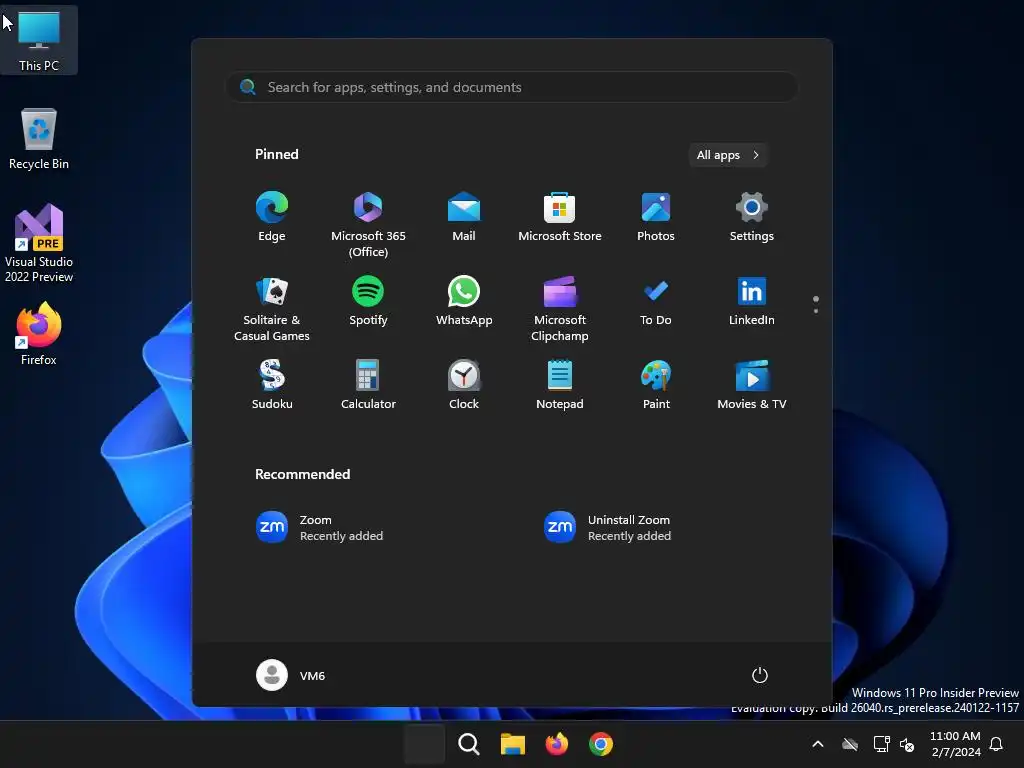Click the power button in Start menu
The height and width of the screenshot is (768, 1024).
coord(760,675)
